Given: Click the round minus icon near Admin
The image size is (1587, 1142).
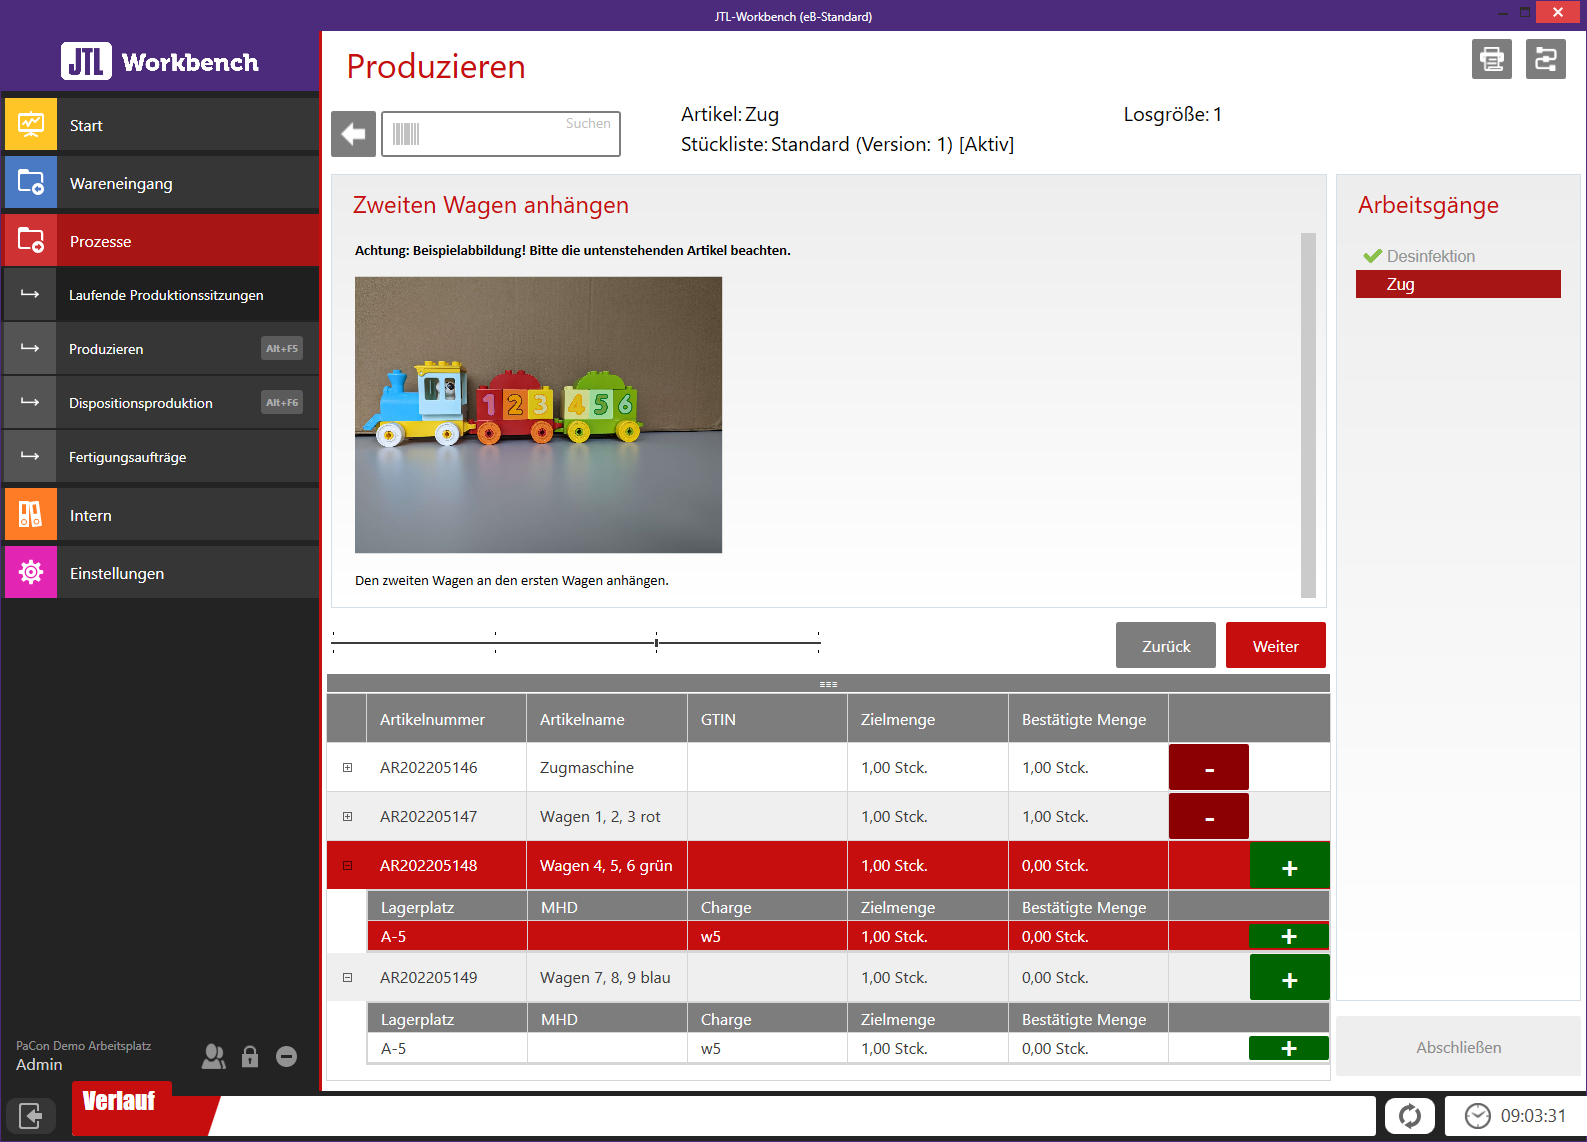Looking at the screenshot, I should 286,1056.
